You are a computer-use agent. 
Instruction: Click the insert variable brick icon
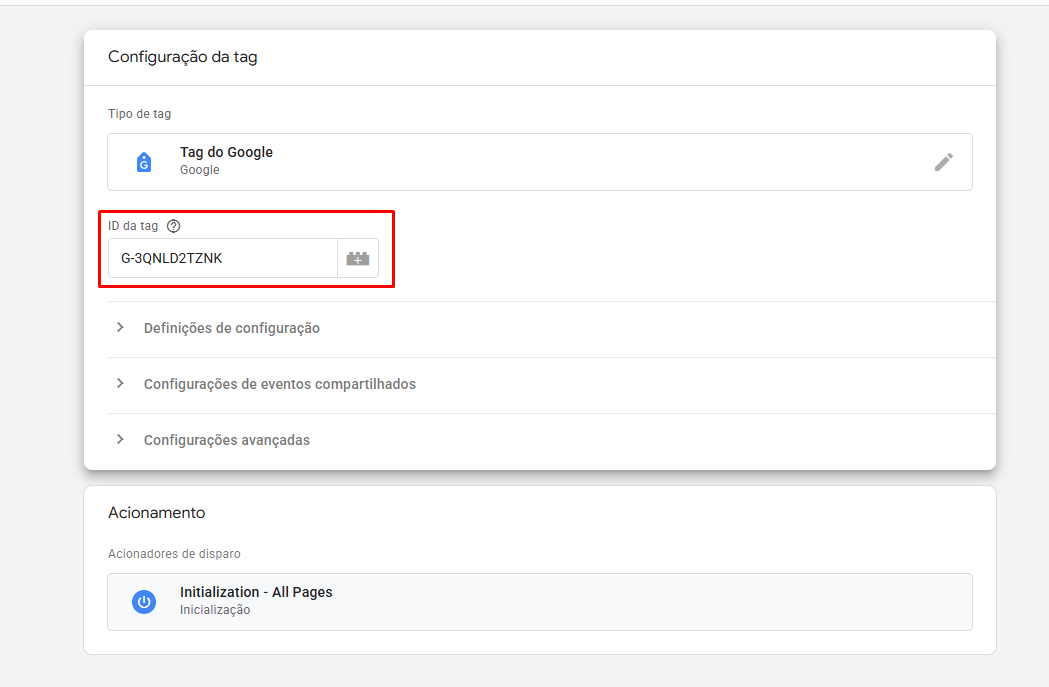358,258
